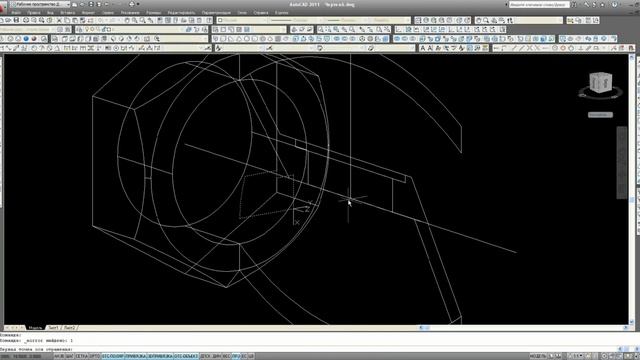Screen dimensions: 640x360
Task: Open the Linetype Control dropdown
Action: (x=296, y=20)
